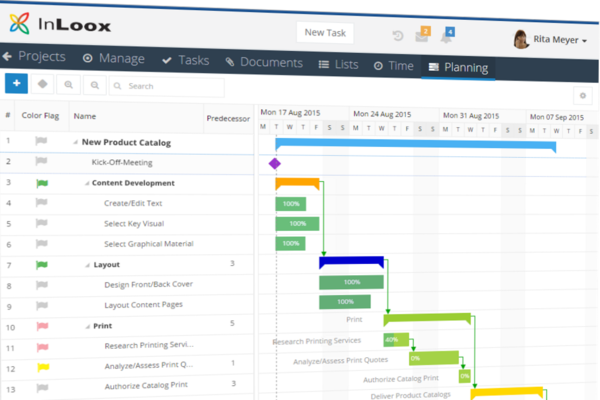This screenshot has height=400, width=600.
Task: Click the zoom in magnifier button
Action: pos(68,85)
